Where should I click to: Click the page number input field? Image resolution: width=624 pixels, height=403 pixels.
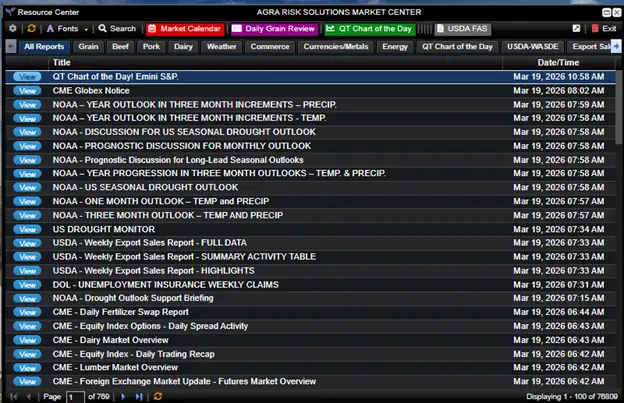75,397
